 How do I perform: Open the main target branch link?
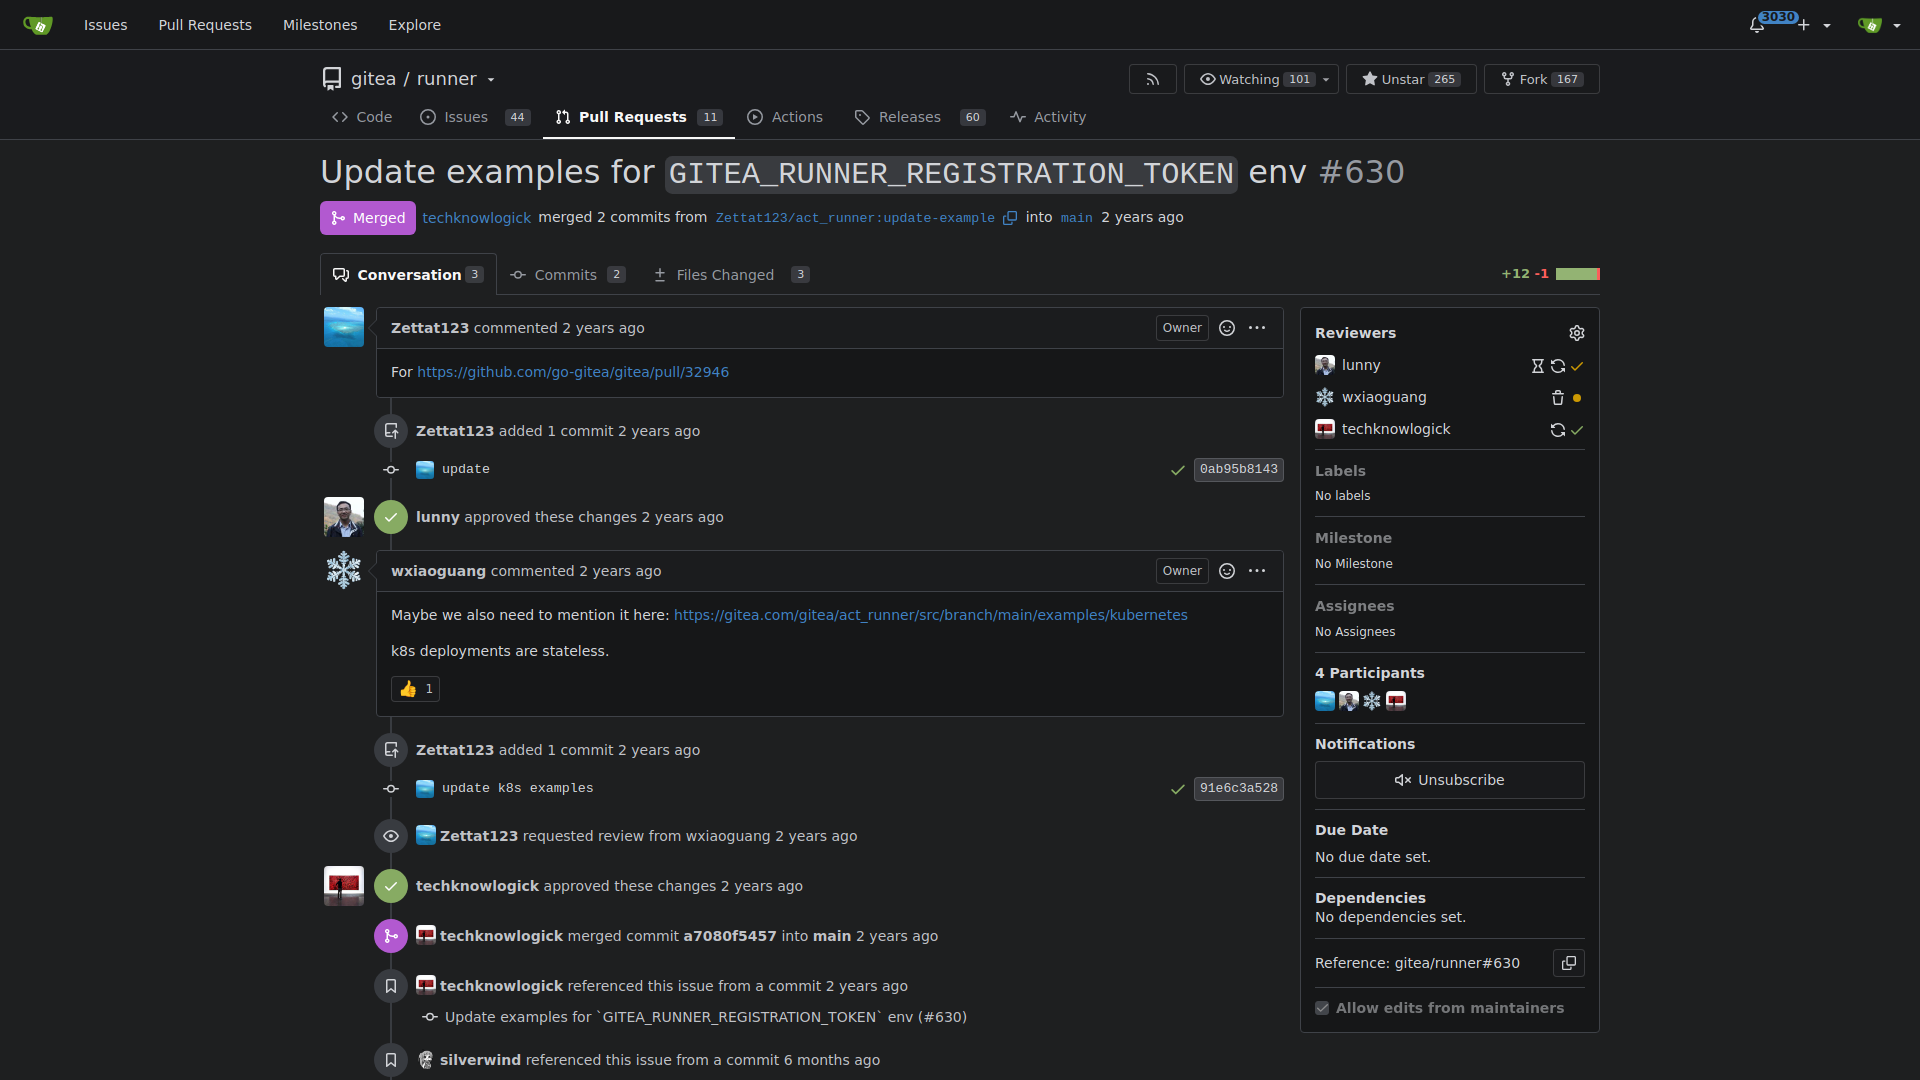tap(1076, 218)
